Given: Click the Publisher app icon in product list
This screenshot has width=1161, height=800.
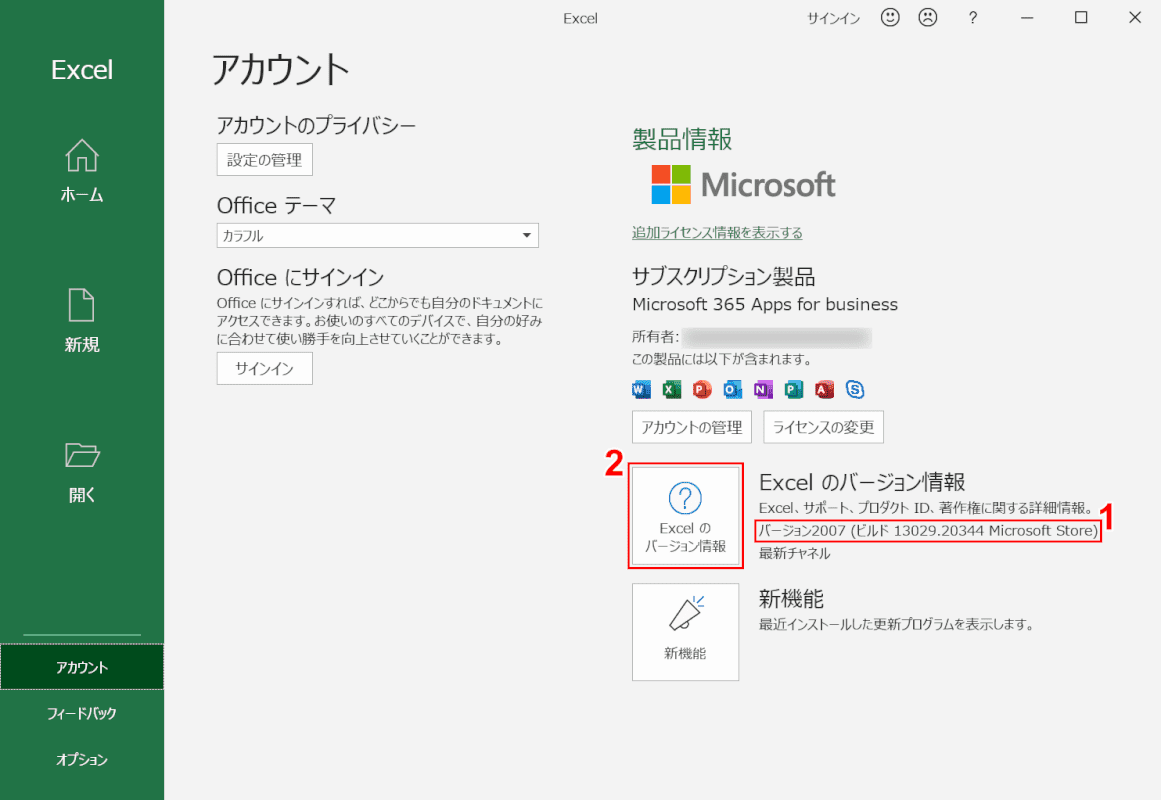Looking at the screenshot, I should (x=794, y=389).
